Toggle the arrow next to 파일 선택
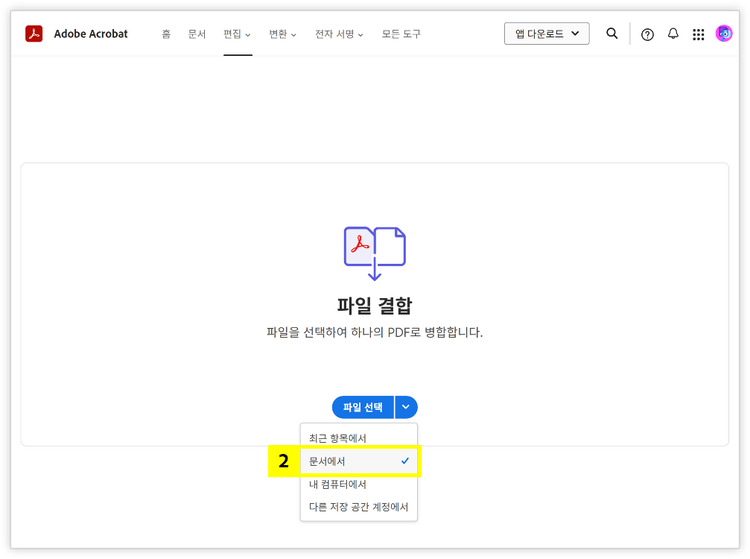Viewport: 750px width, 559px height. tap(406, 407)
